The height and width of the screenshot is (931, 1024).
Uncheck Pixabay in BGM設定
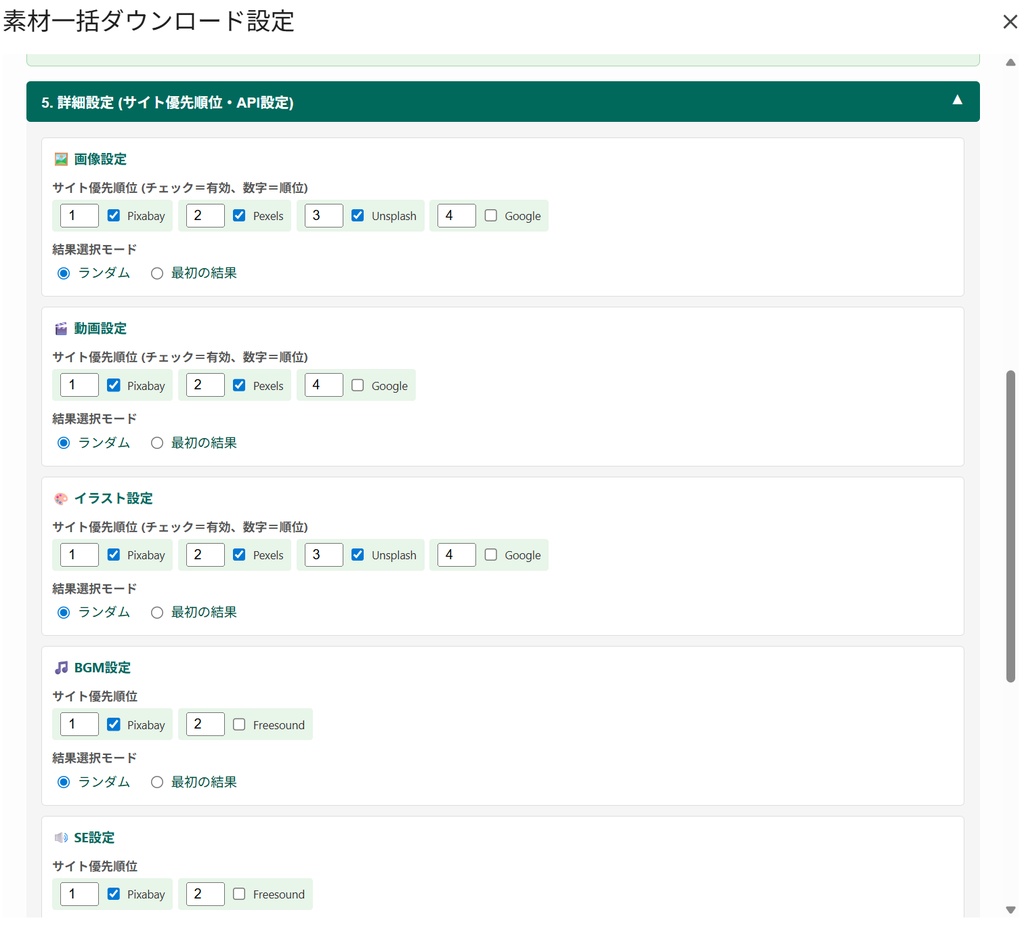point(113,724)
